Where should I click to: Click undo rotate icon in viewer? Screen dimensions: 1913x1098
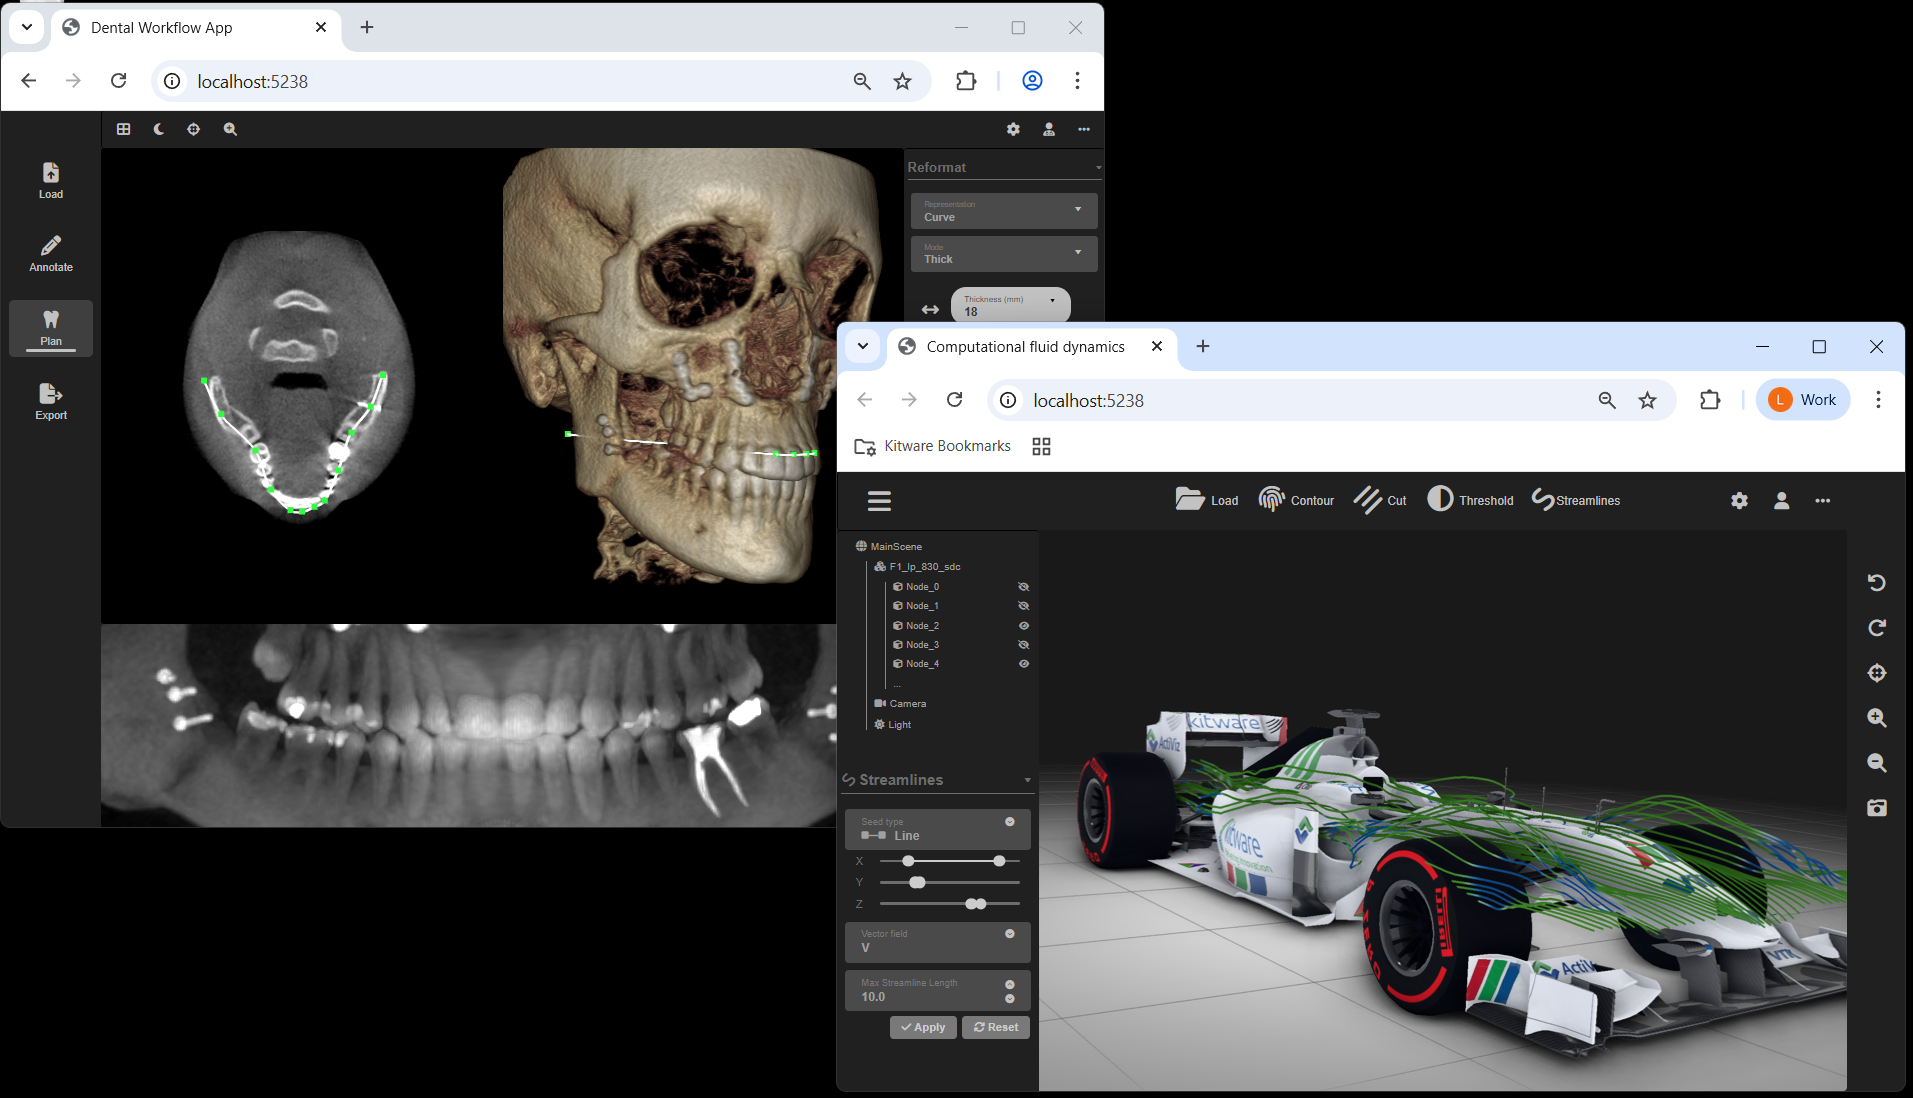(x=1877, y=583)
